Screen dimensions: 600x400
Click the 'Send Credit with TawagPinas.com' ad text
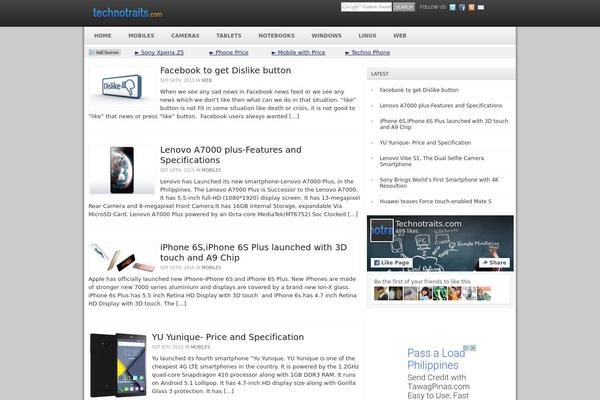(x=439, y=382)
